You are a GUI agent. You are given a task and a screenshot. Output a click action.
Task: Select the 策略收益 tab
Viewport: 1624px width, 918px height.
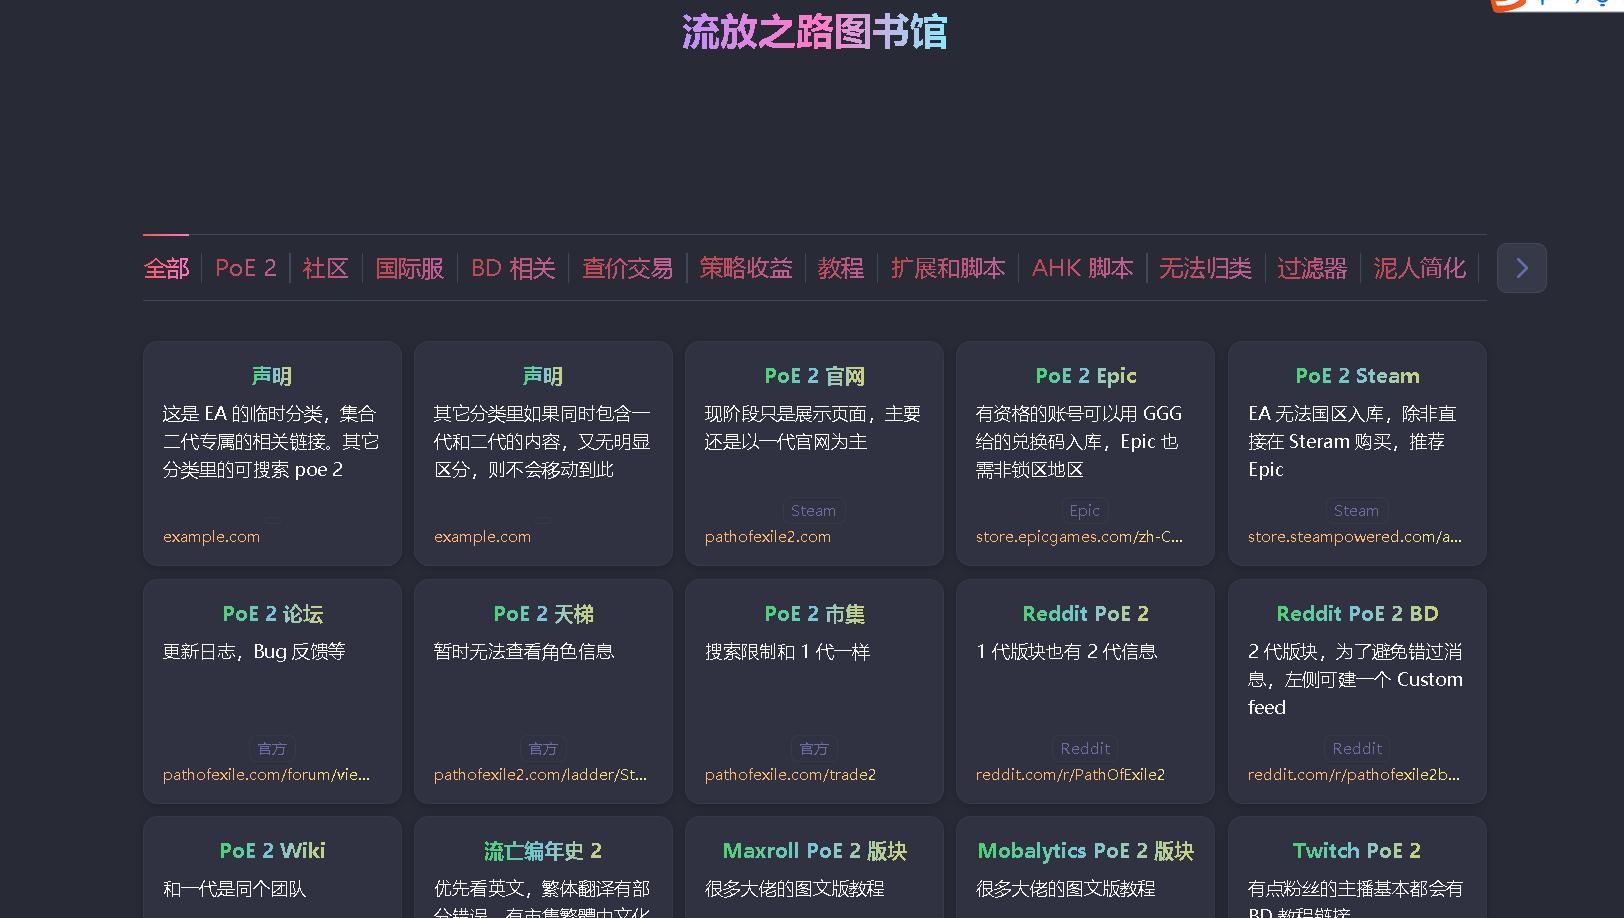tap(746, 268)
